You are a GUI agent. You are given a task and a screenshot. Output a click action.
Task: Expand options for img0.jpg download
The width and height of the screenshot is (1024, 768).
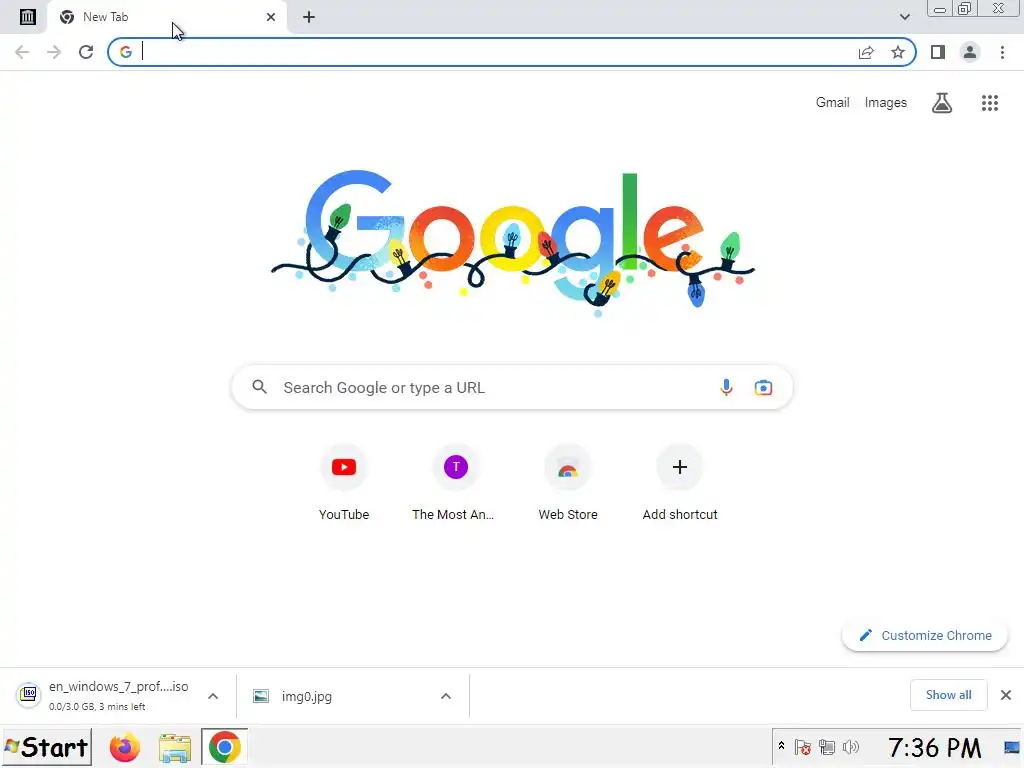pyautogui.click(x=446, y=696)
